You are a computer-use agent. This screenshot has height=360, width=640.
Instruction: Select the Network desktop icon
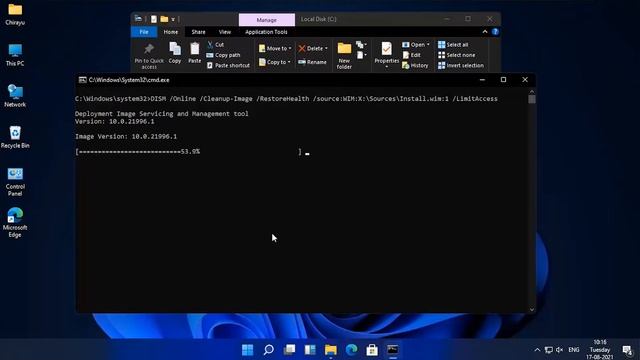click(15, 96)
